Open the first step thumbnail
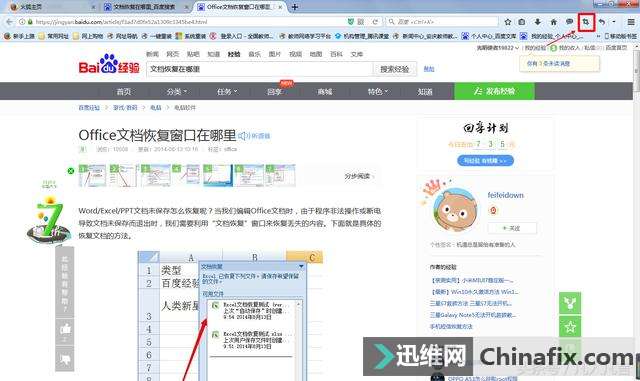 click(x=92, y=176)
